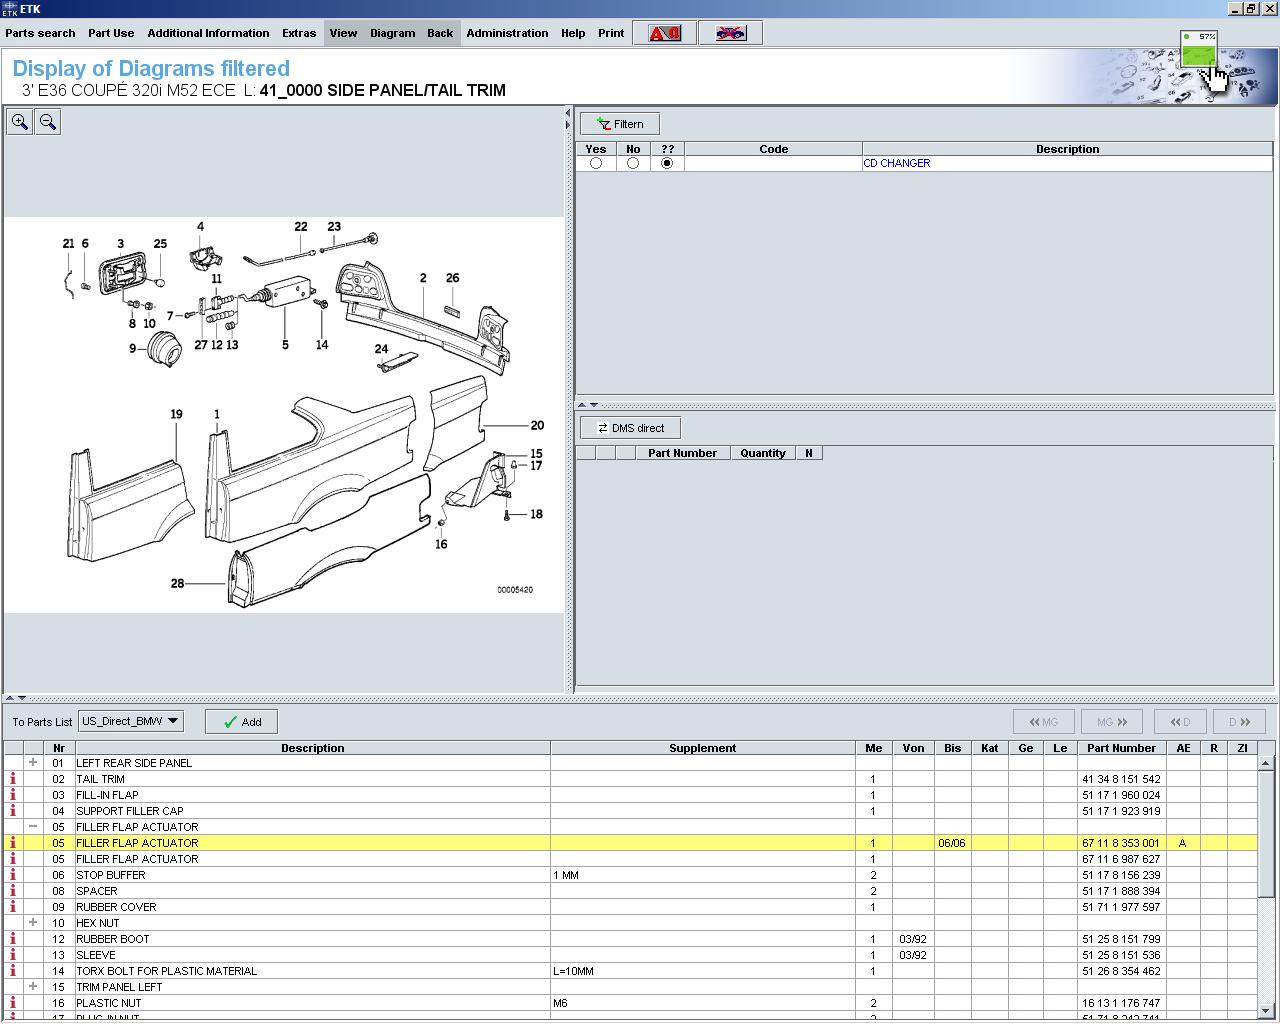
Task: Open the Parts search menu
Action: click(40, 33)
